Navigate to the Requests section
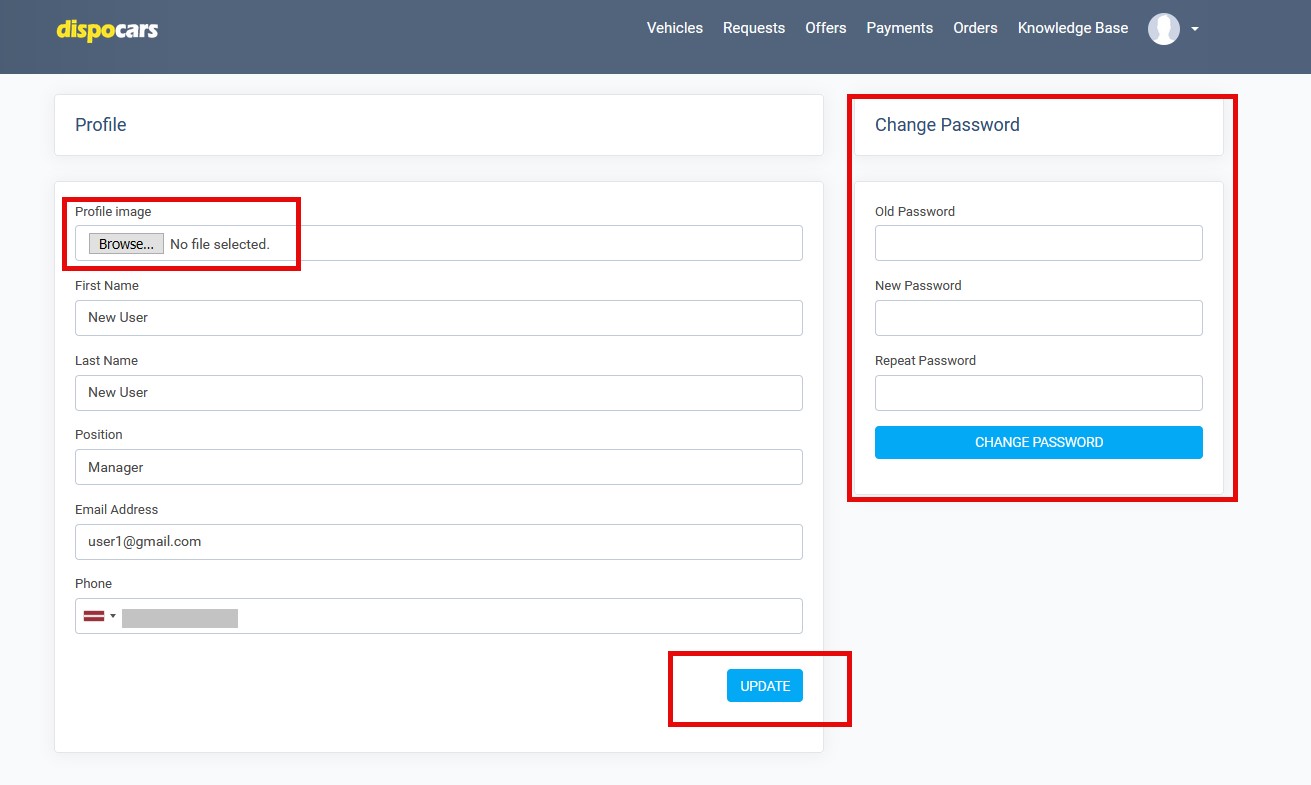The image size is (1311, 785). (x=754, y=28)
